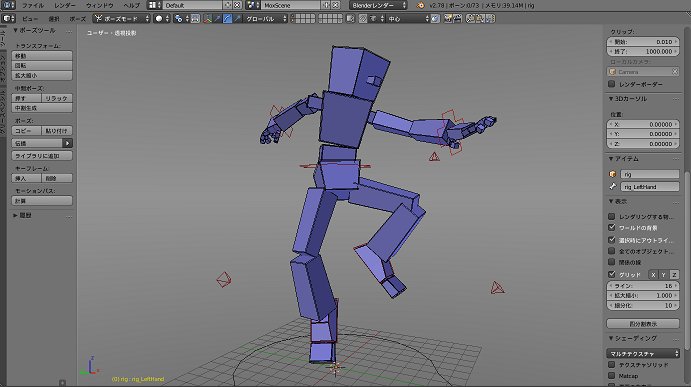Open the Blender Render engine dropdown
This screenshot has width=691, height=387.
378,5
